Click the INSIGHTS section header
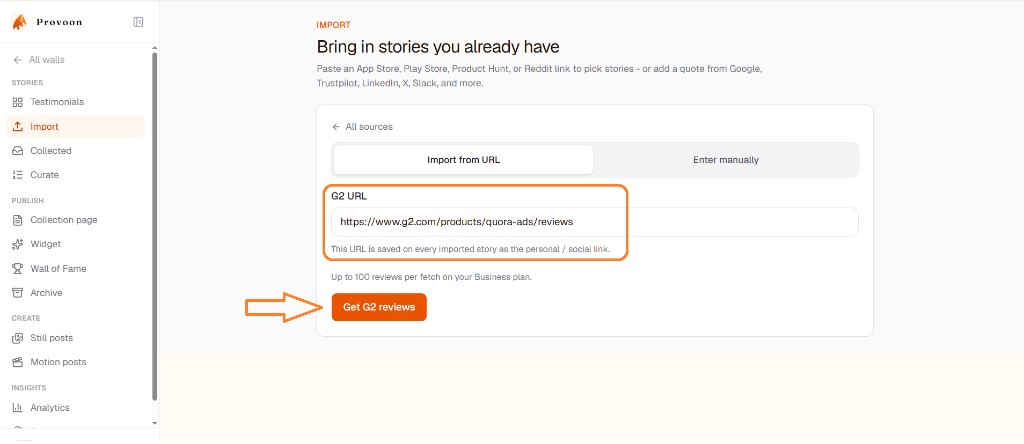 point(29,388)
